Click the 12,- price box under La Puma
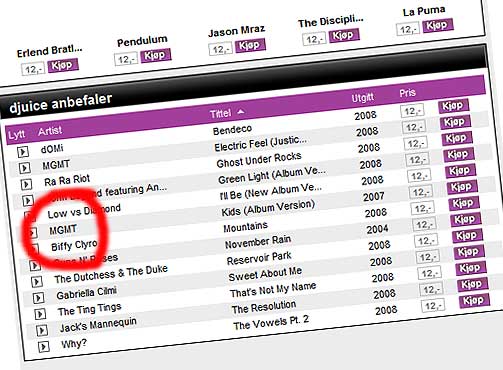The width and height of the screenshot is (503, 370). 408,29
